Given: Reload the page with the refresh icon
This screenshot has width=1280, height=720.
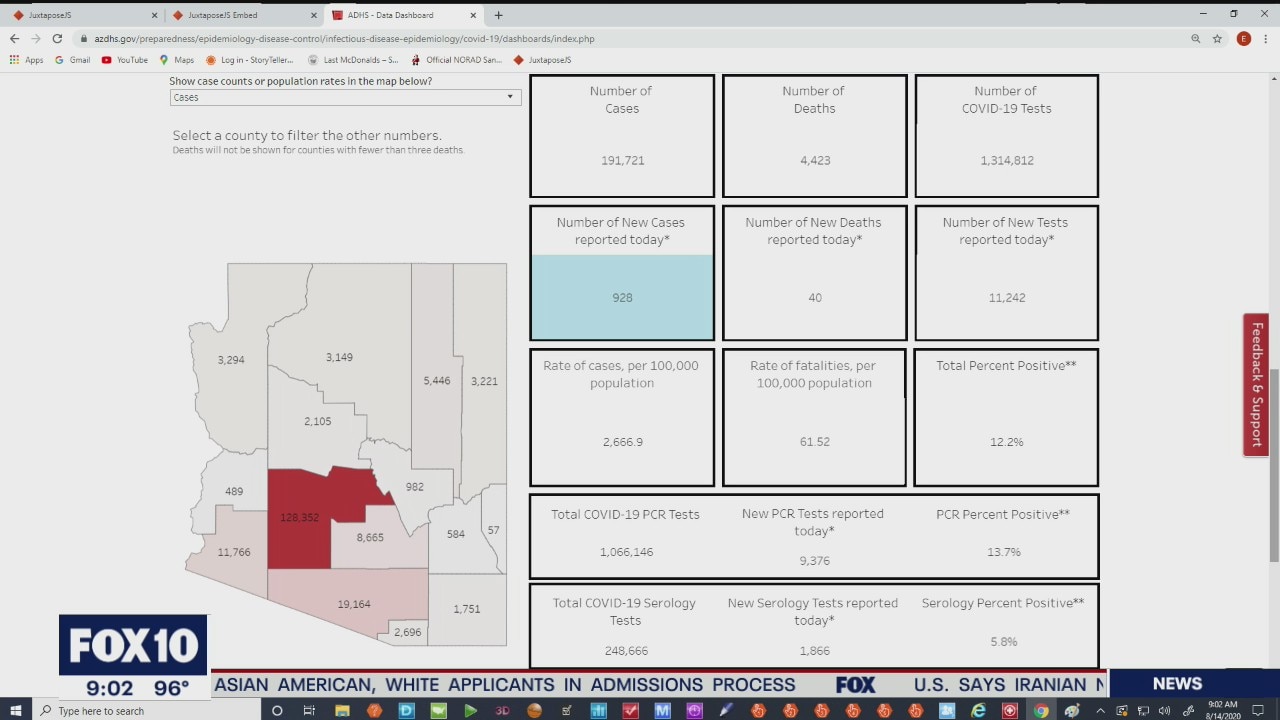Looking at the screenshot, I should click(x=57, y=39).
